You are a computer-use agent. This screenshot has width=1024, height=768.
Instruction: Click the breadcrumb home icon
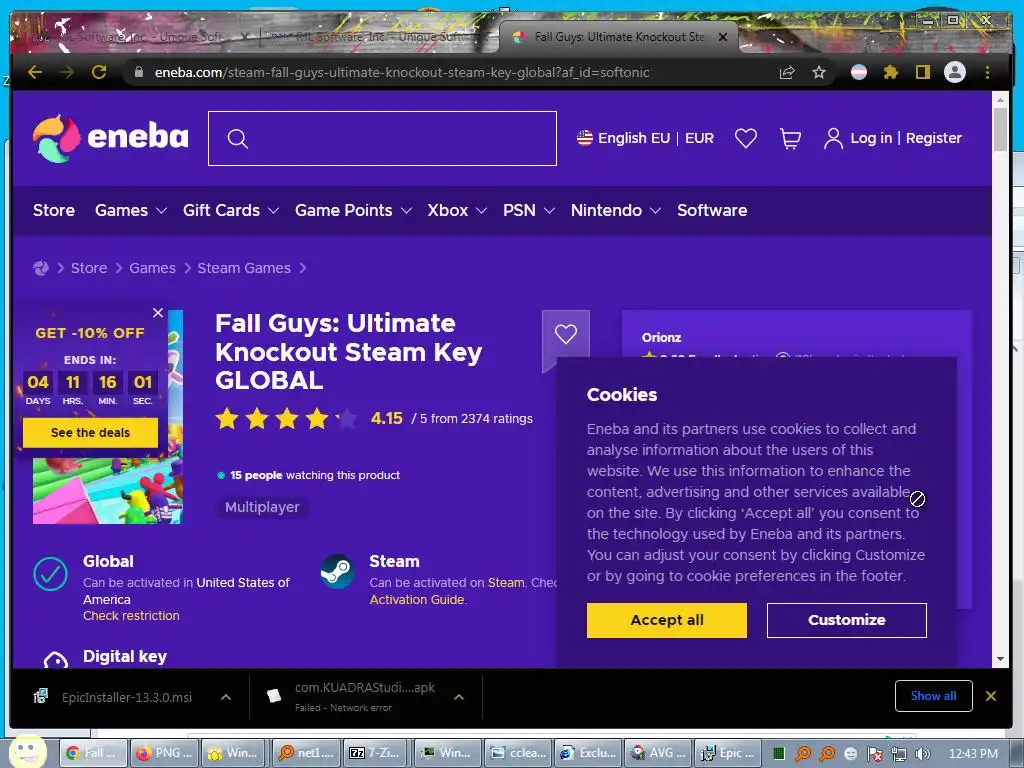pyautogui.click(x=40, y=268)
